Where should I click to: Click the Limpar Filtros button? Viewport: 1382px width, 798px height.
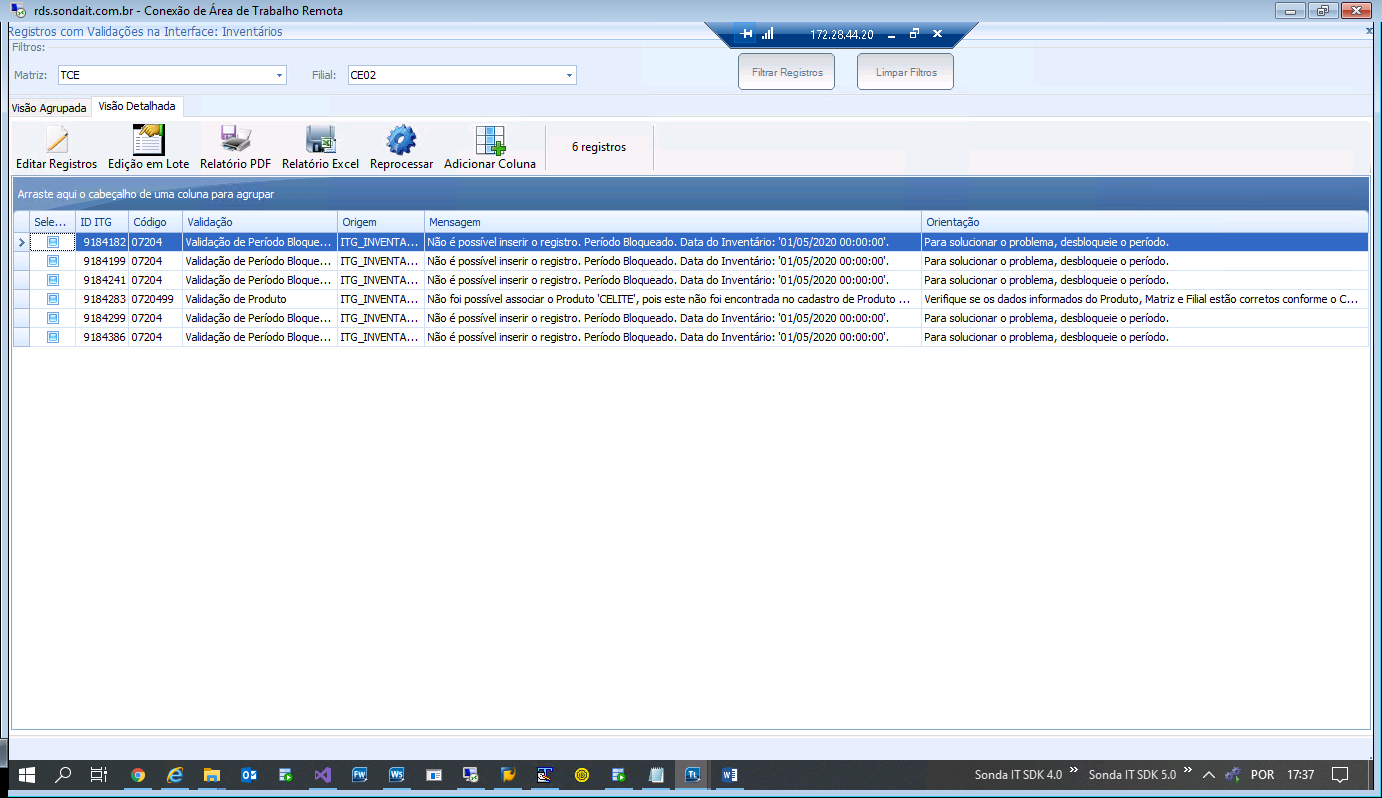(x=906, y=72)
